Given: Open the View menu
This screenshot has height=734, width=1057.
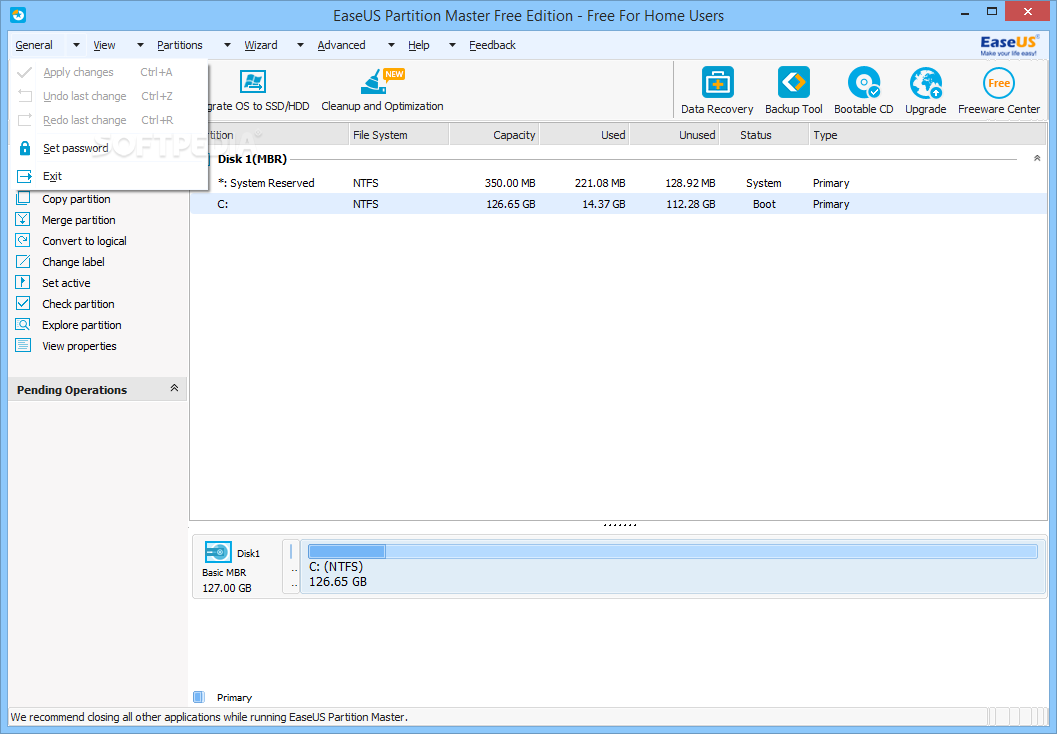Looking at the screenshot, I should [x=104, y=45].
